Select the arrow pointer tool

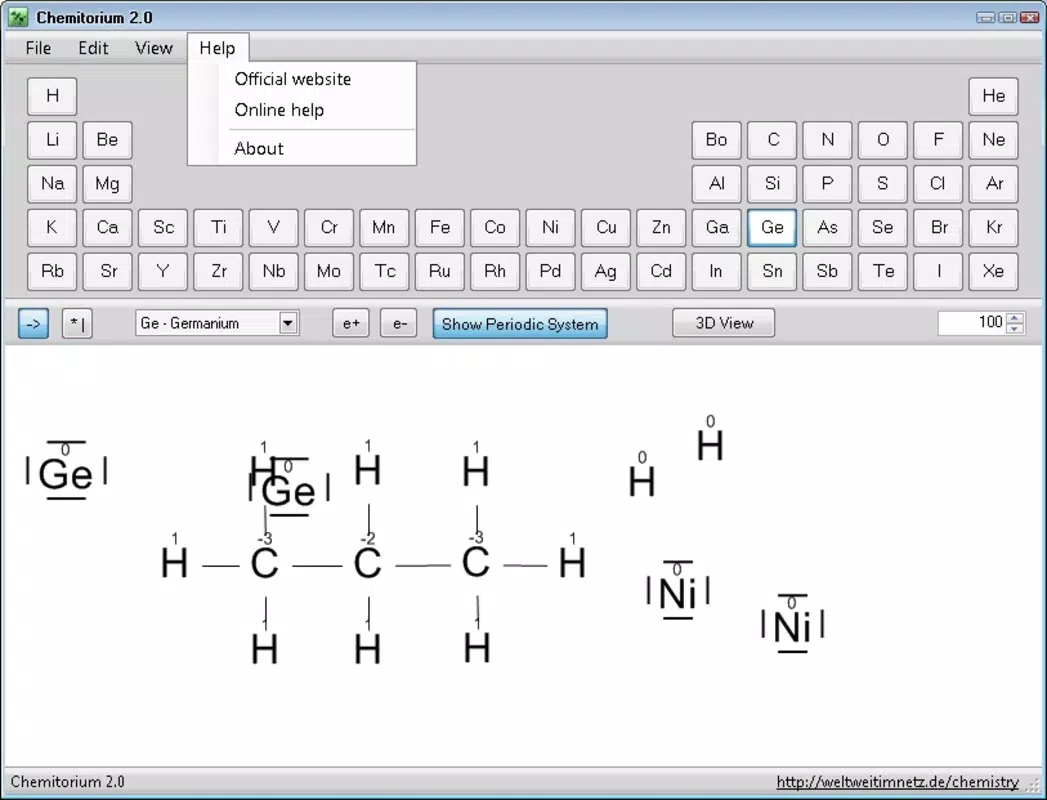pyautogui.click(x=33, y=324)
